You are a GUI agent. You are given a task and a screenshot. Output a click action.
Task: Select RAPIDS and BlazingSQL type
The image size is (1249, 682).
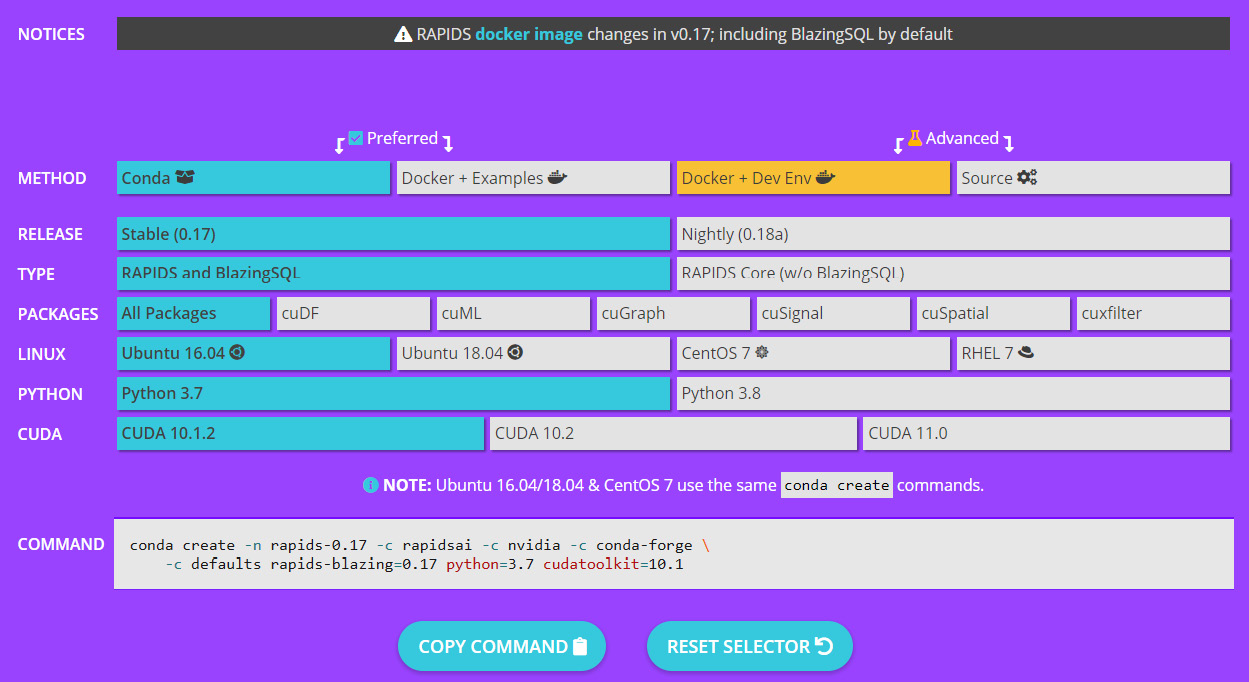[393, 274]
